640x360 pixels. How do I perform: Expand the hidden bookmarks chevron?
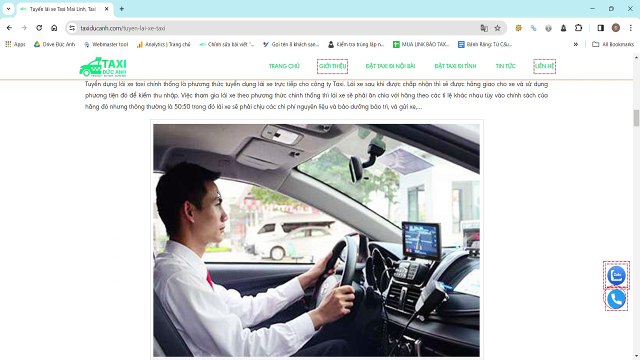point(576,44)
